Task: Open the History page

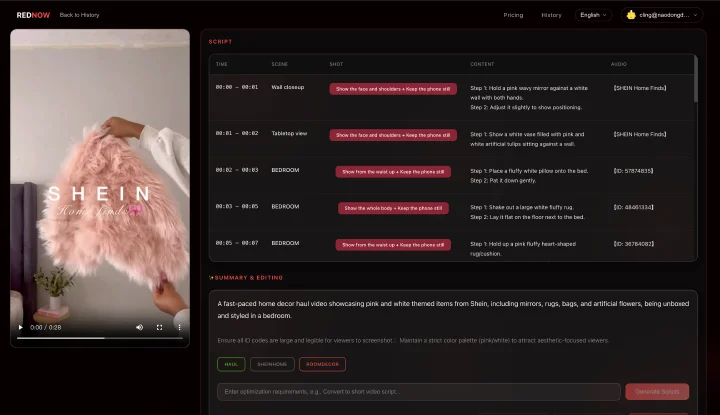Action: [551, 15]
